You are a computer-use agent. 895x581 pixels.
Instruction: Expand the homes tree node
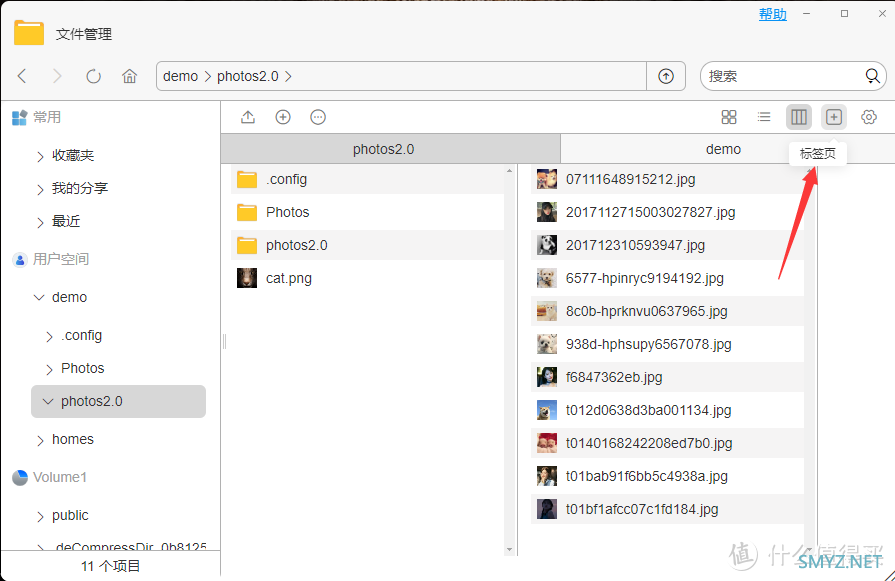pos(40,440)
